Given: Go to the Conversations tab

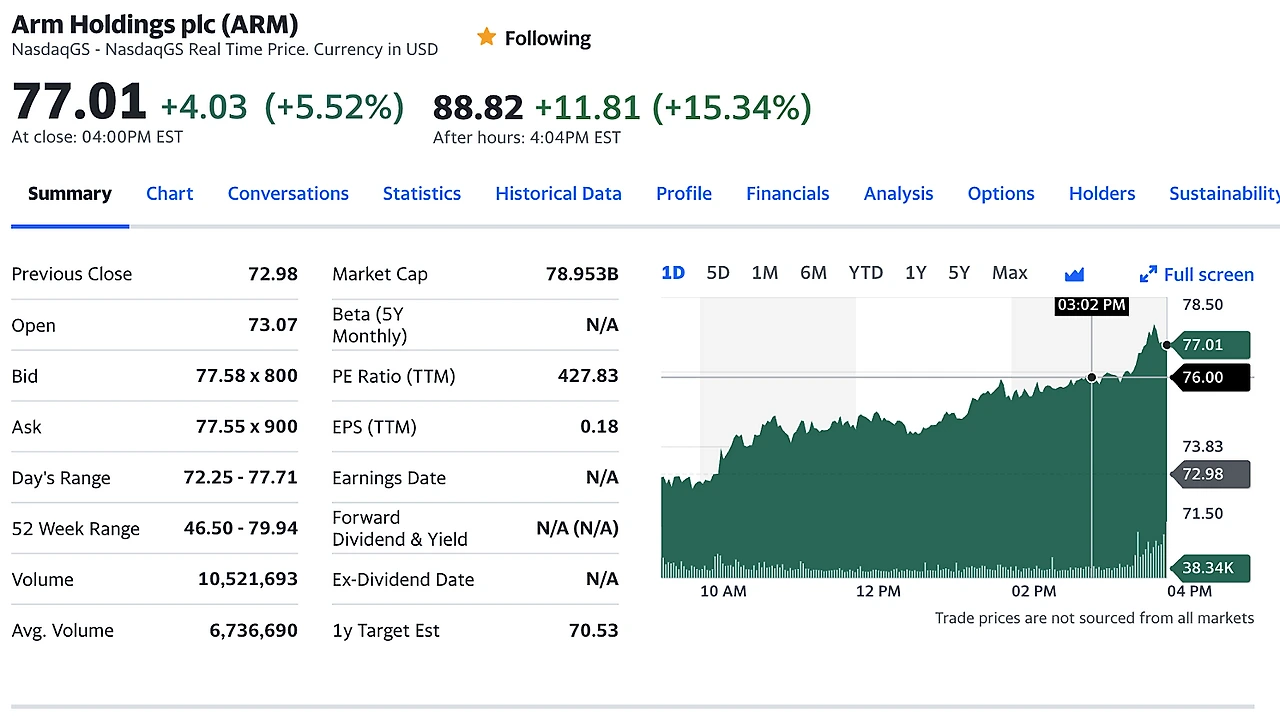Looking at the screenshot, I should coord(288,194).
